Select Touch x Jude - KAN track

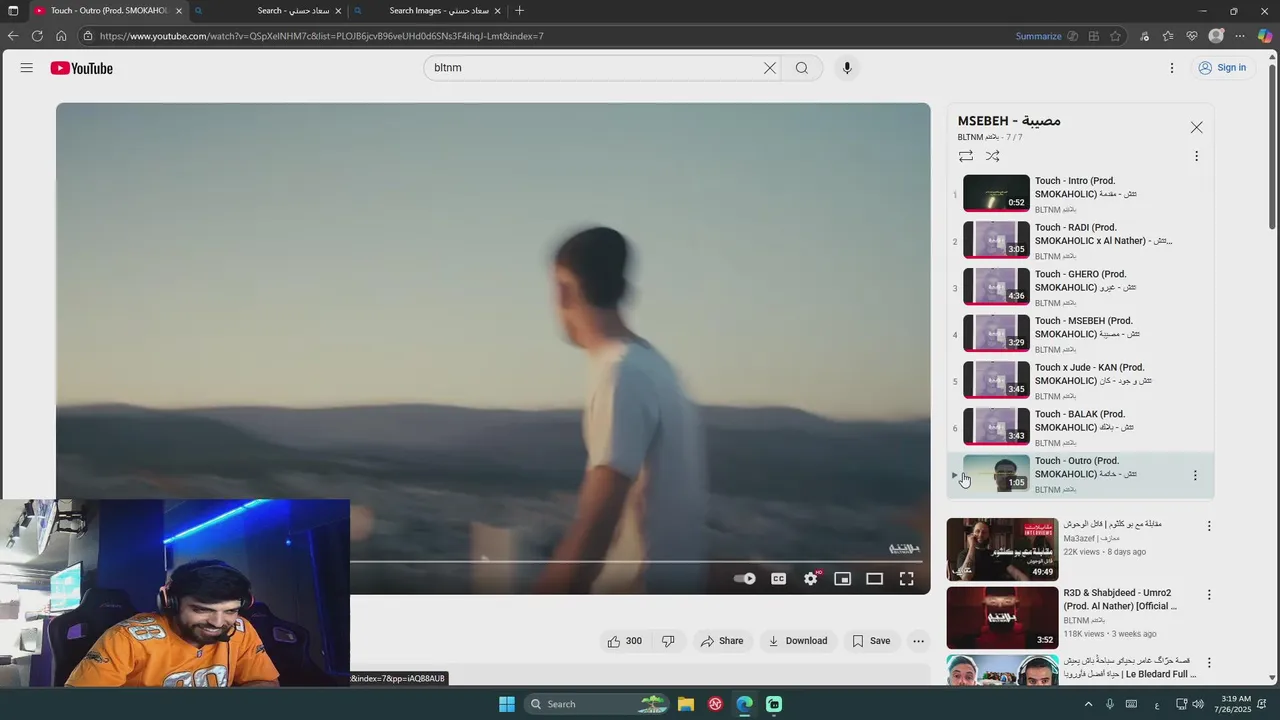pyautogui.click(x=1081, y=381)
